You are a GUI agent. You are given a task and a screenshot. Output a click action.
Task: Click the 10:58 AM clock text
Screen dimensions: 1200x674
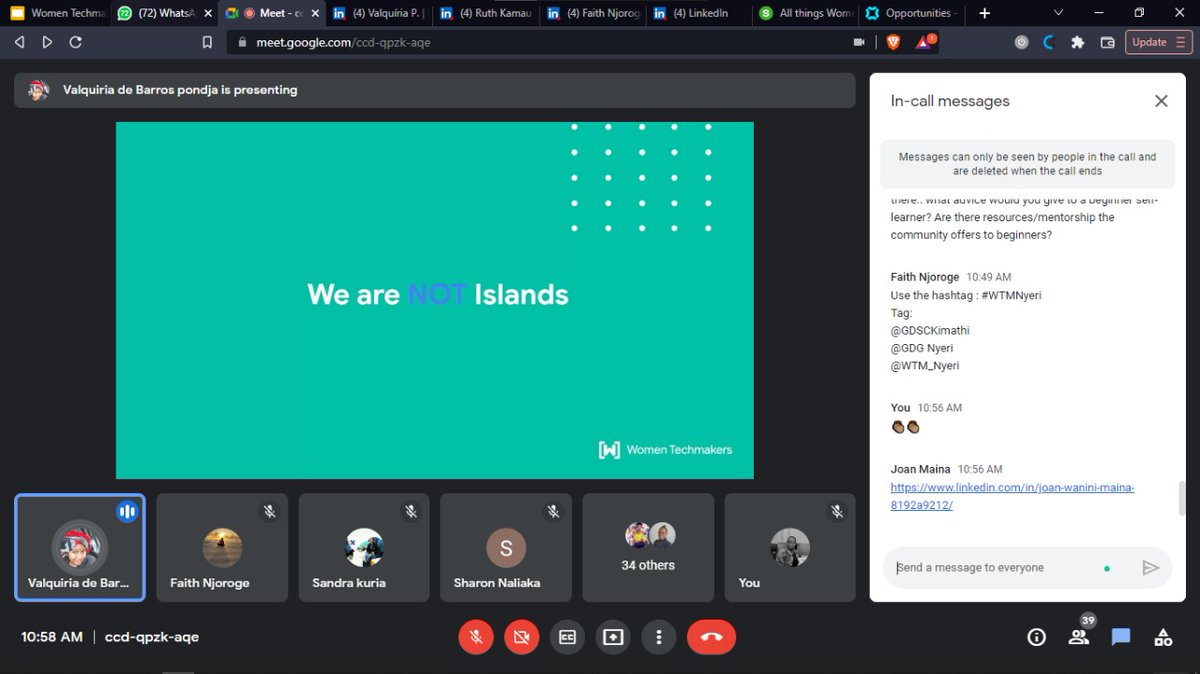[52, 637]
